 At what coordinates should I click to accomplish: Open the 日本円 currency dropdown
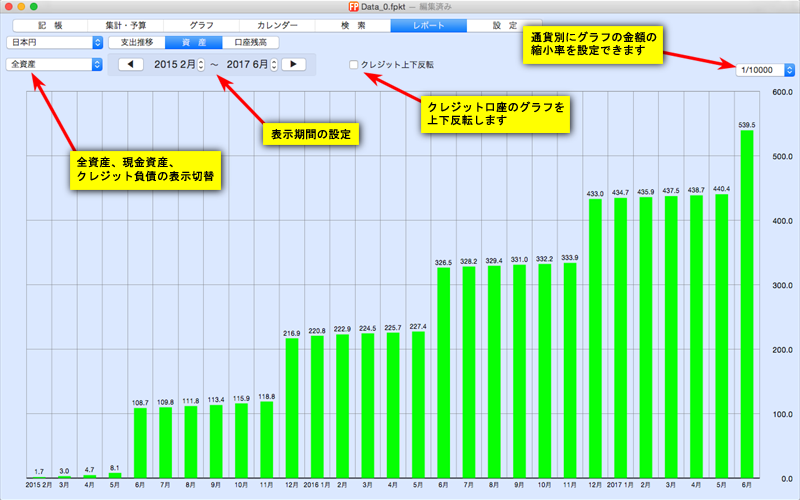point(54,43)
